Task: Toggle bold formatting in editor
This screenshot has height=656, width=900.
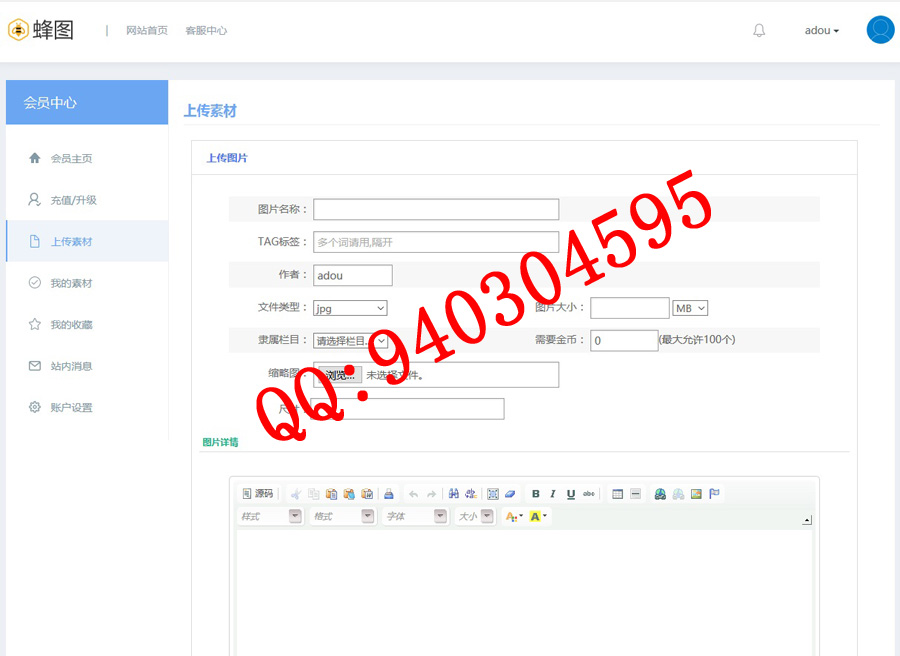Action: coord(535,494)
